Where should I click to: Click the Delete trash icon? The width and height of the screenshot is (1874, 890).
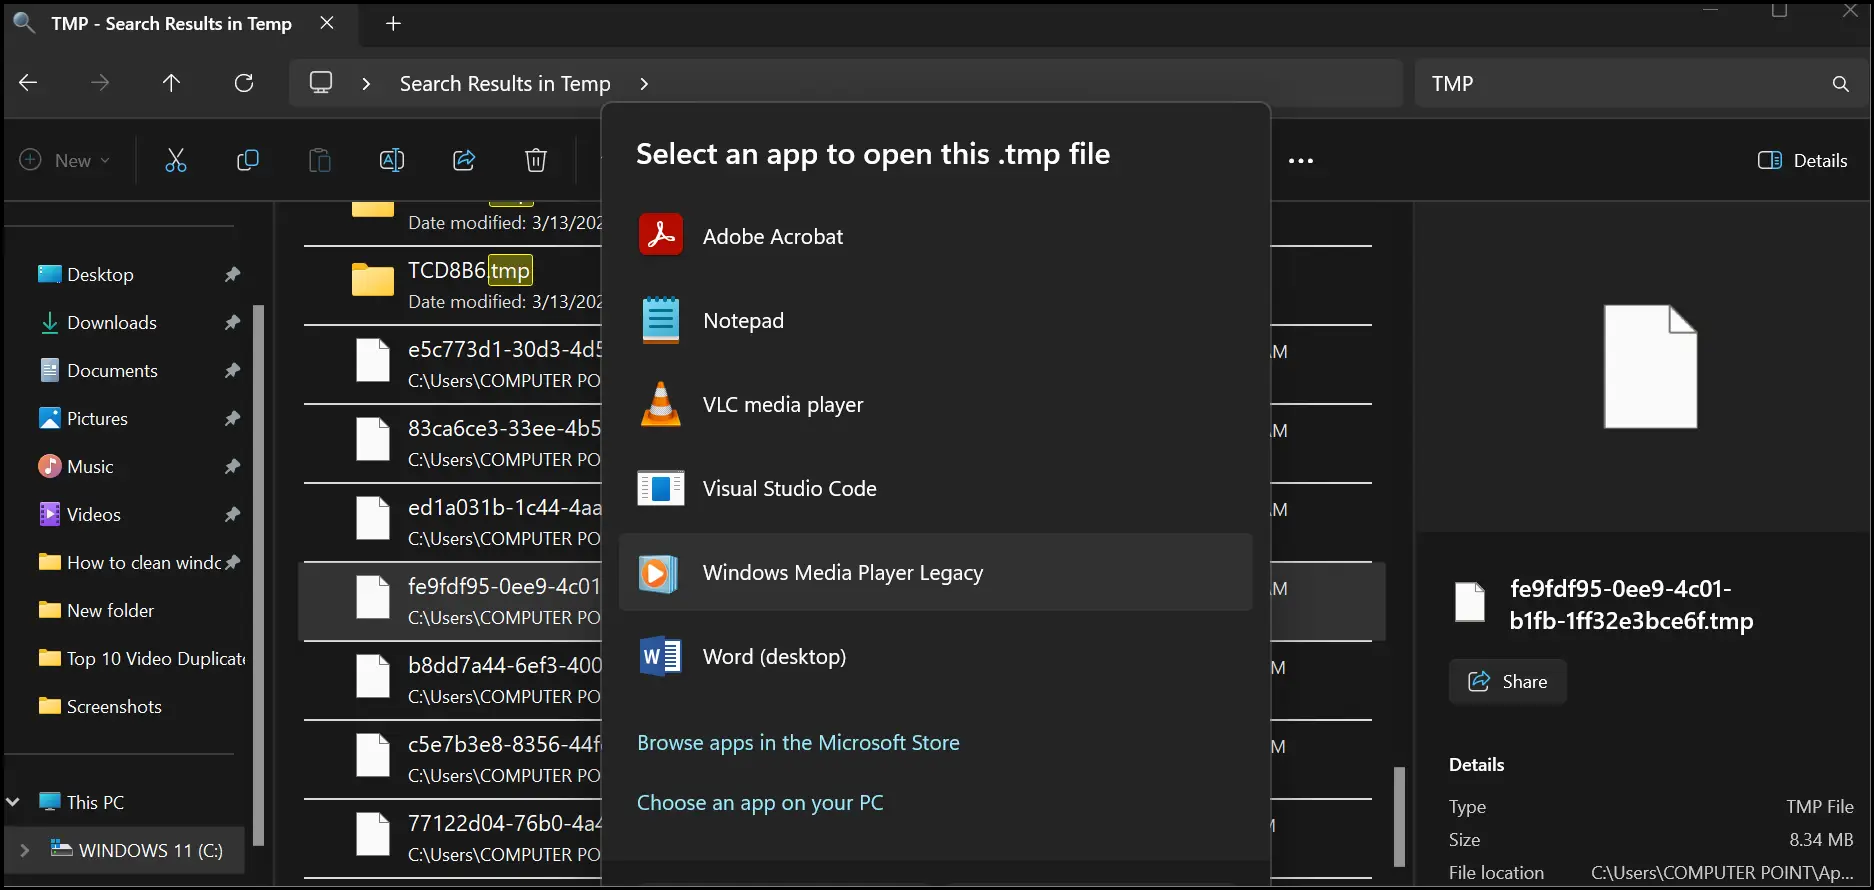(x=536, y=160)
